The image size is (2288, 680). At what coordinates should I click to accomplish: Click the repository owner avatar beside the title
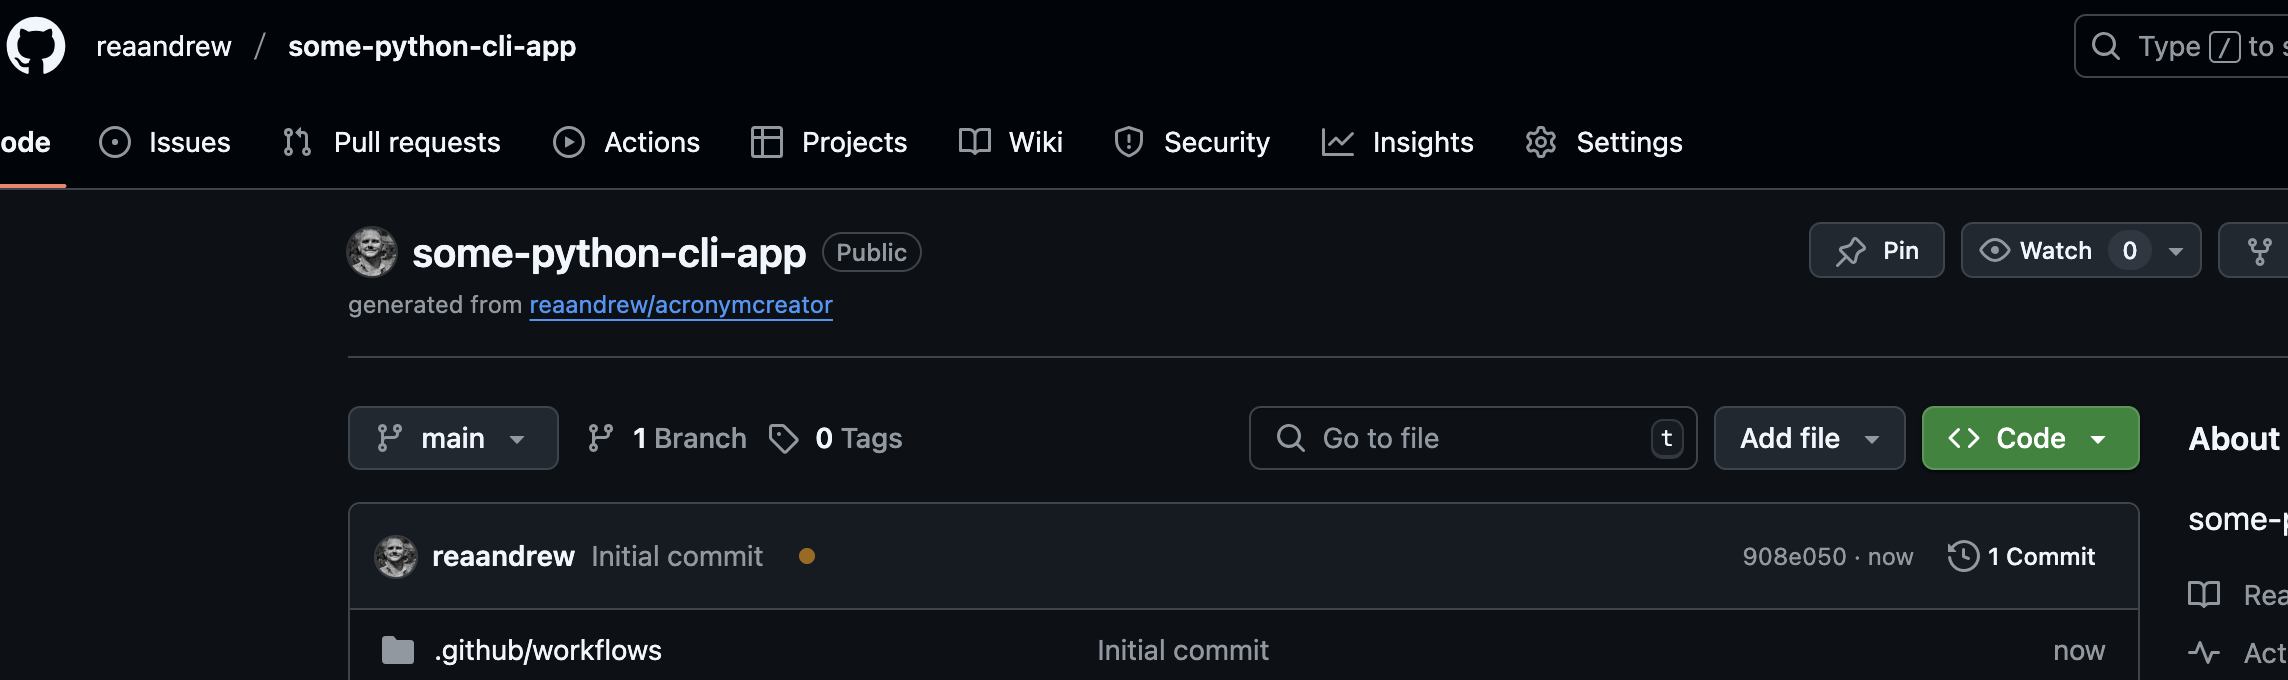point(372,252)
